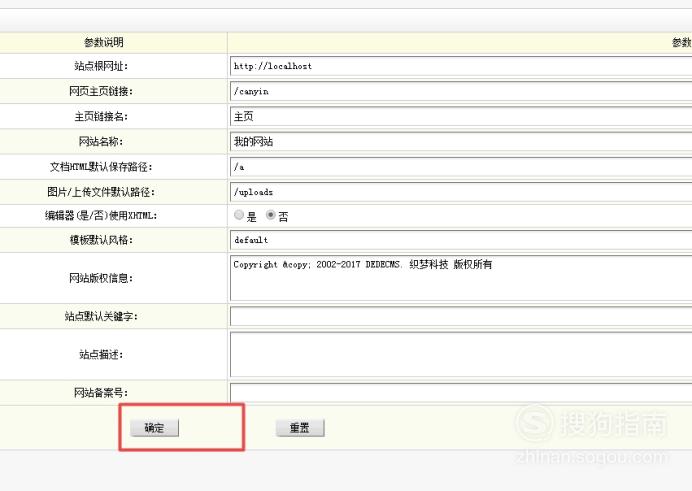Focus the 站点根网址 field with http://localhost
Image resolution: width=692 pixels, height=491 pixels.
pos(461,66)
